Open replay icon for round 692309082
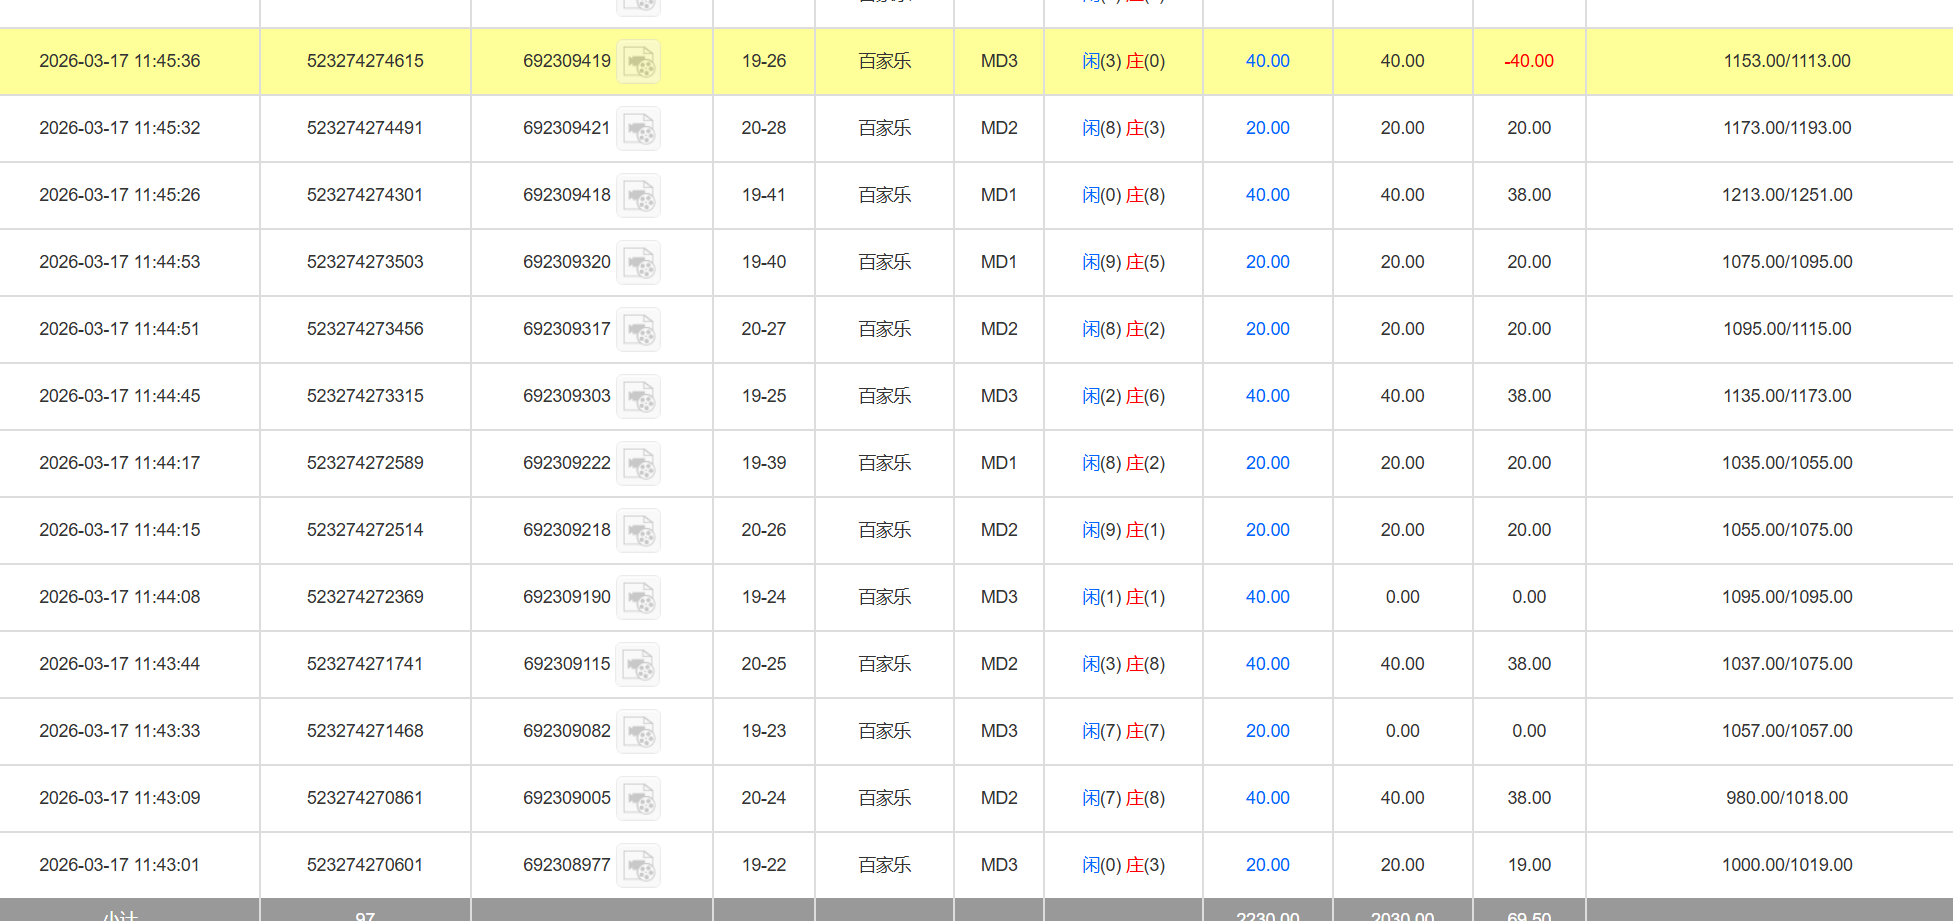The image size is (1953, 921). point(638,732)
